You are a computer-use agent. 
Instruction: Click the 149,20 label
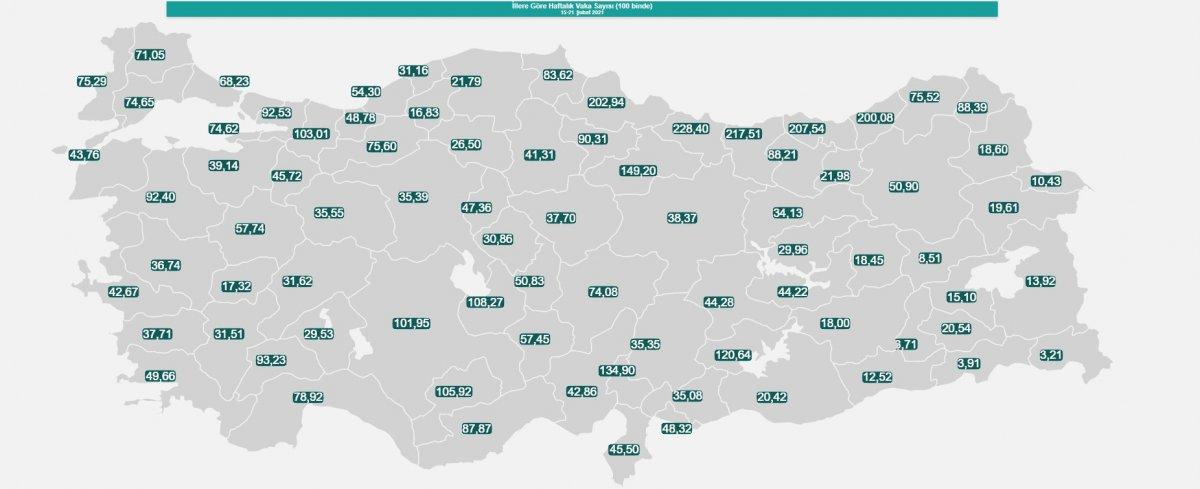click(637, 171)
